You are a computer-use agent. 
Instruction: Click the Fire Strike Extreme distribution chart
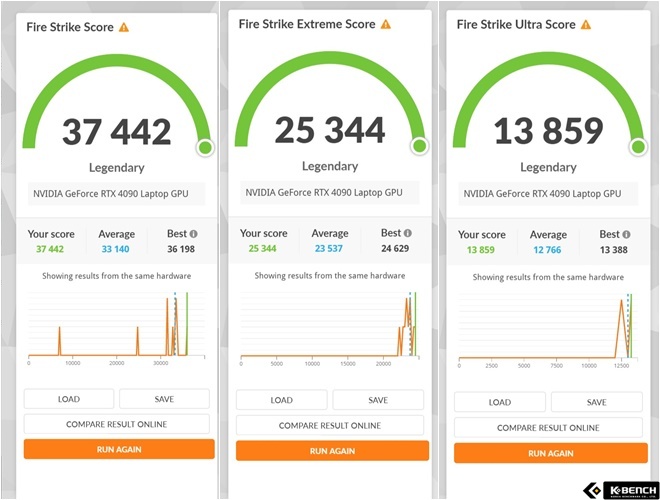(x=330, y=329)
